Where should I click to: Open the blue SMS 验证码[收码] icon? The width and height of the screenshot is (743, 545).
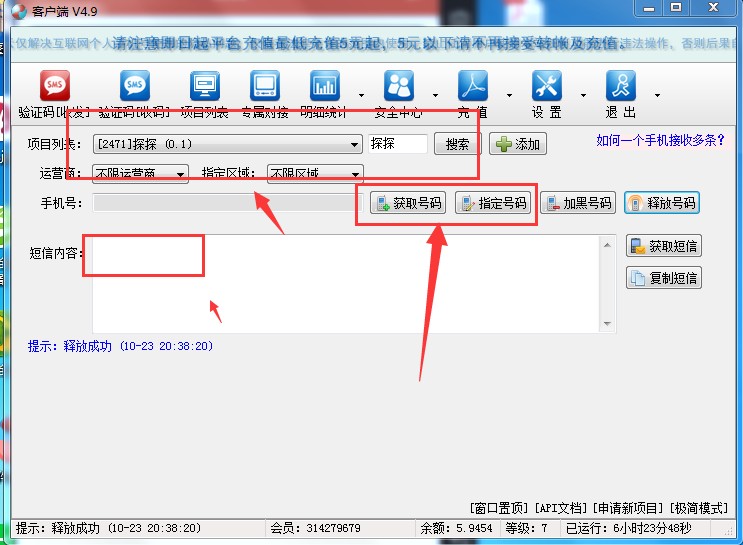pyautogui.click(x=135, y=86)
